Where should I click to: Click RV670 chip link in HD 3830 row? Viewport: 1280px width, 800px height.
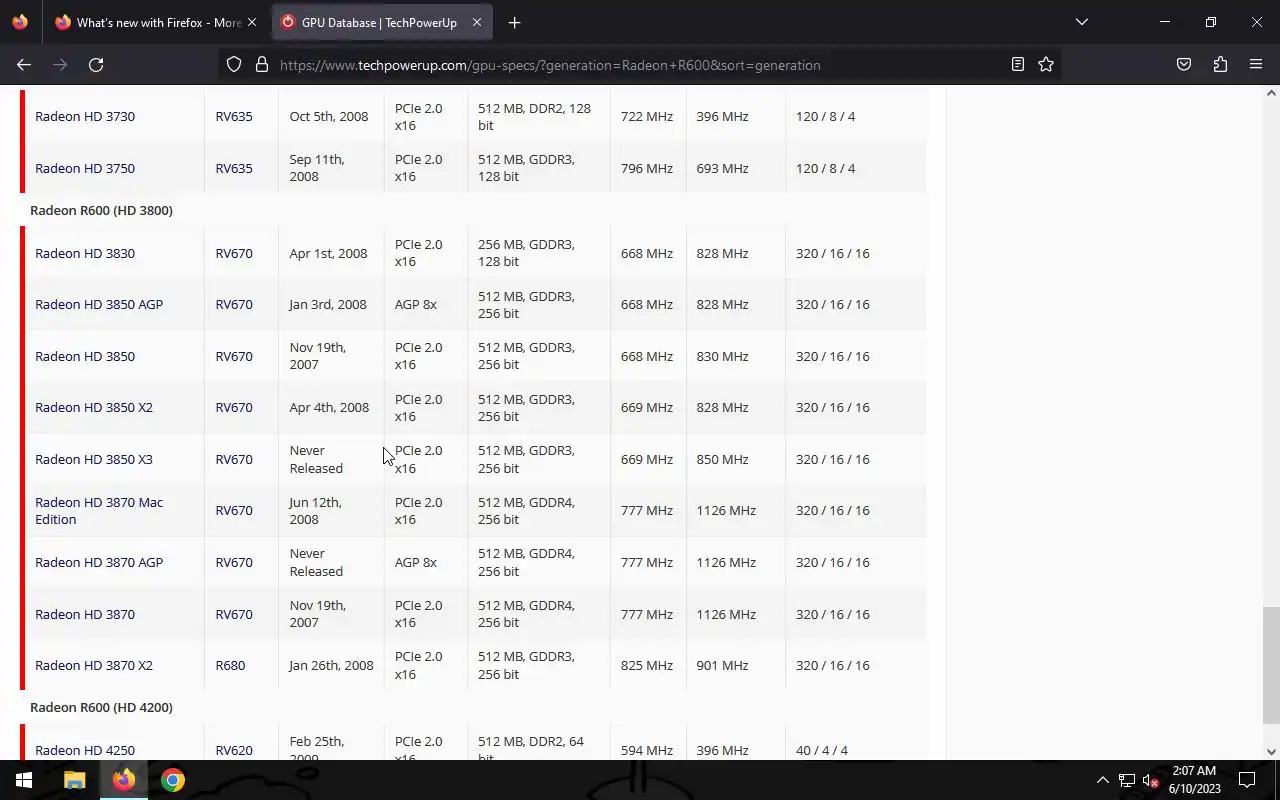pos(234,253)
